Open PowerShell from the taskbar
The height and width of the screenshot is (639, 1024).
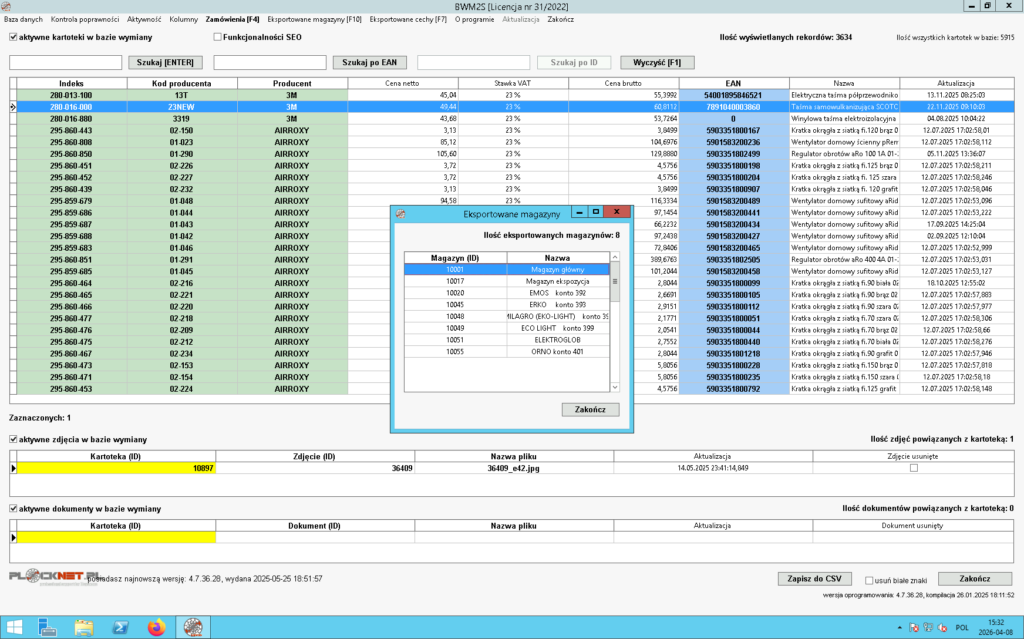[118, 627]
